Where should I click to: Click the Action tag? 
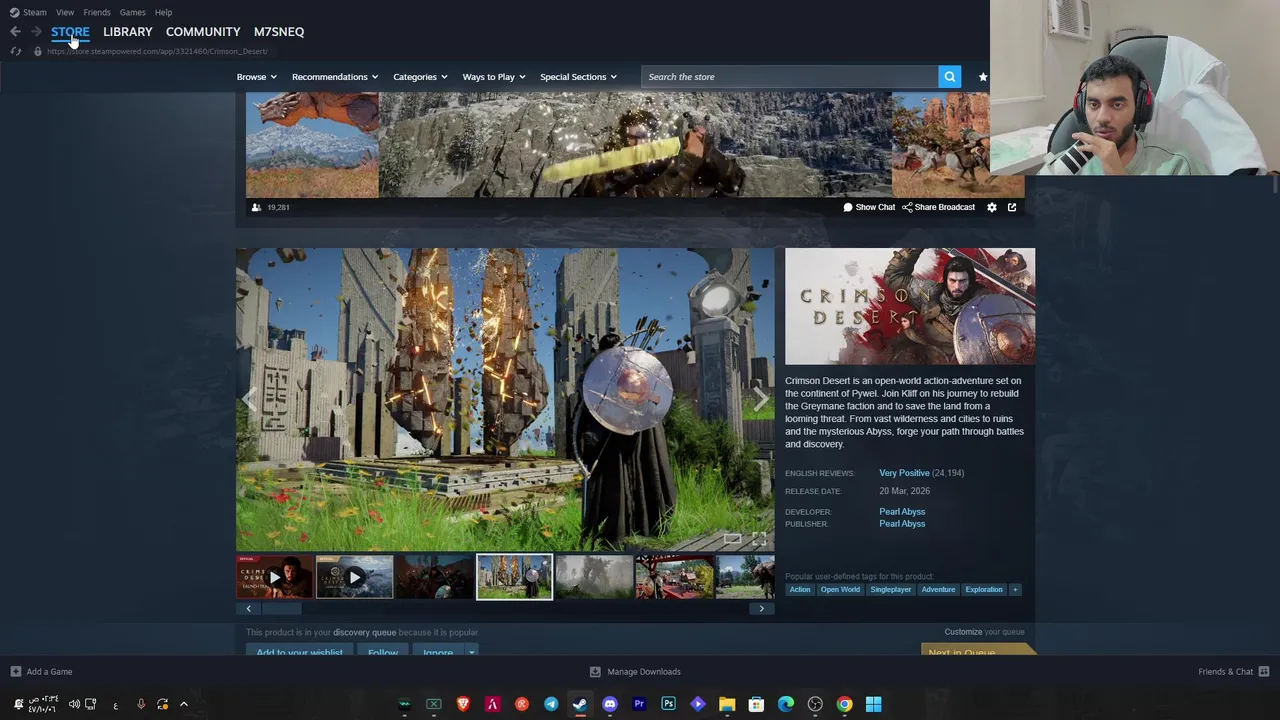(800, 590)
